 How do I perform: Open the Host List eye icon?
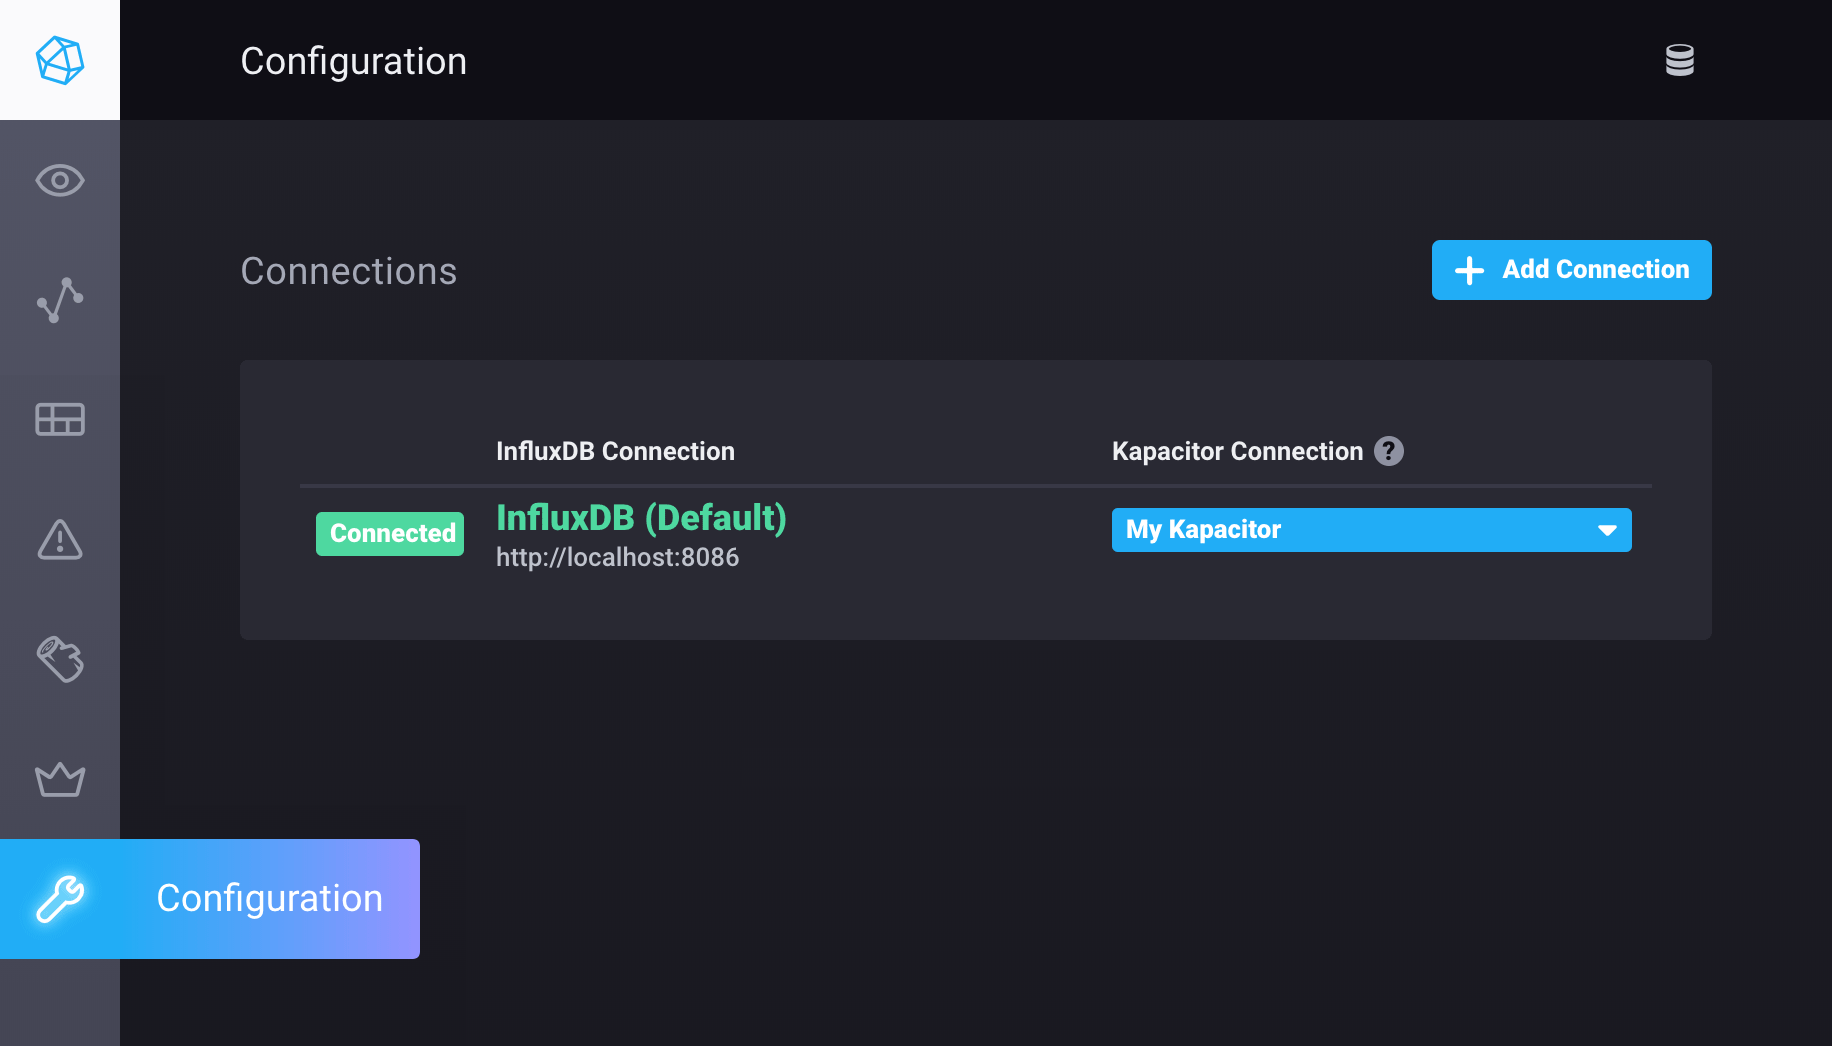pos(59,180)
